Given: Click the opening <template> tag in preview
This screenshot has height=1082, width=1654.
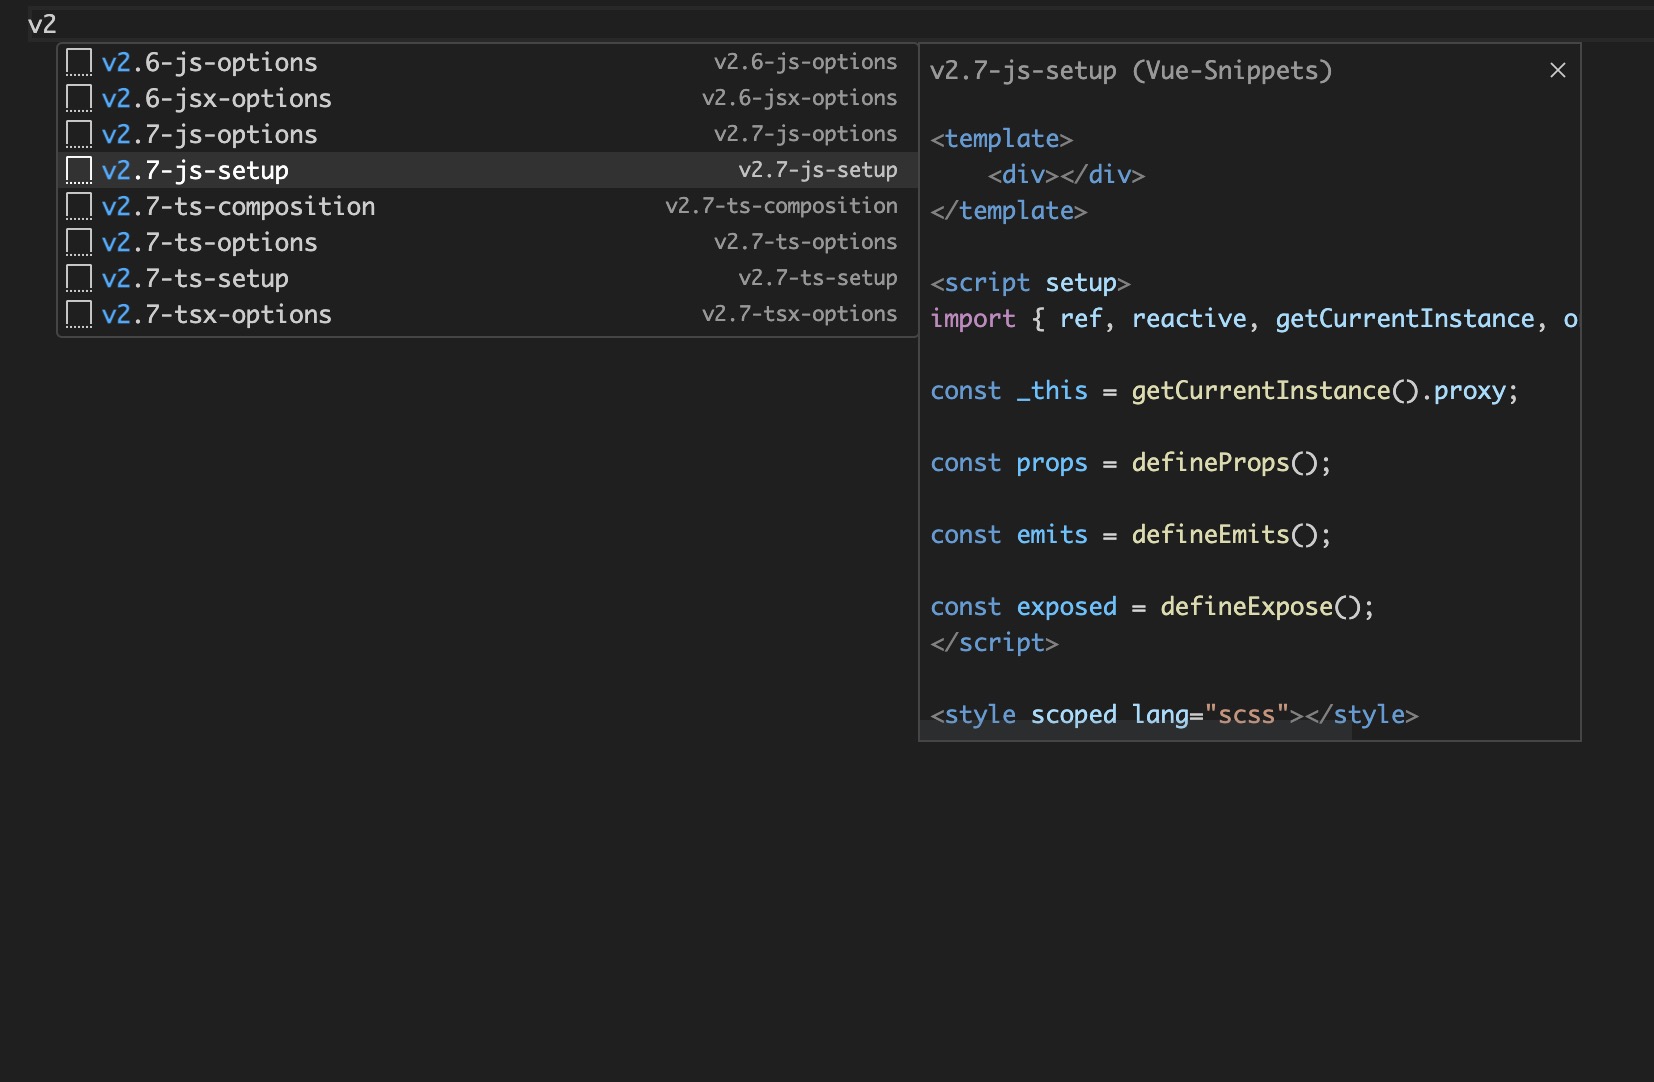Looking at the screenshot, I should (x=1001, y=139).
